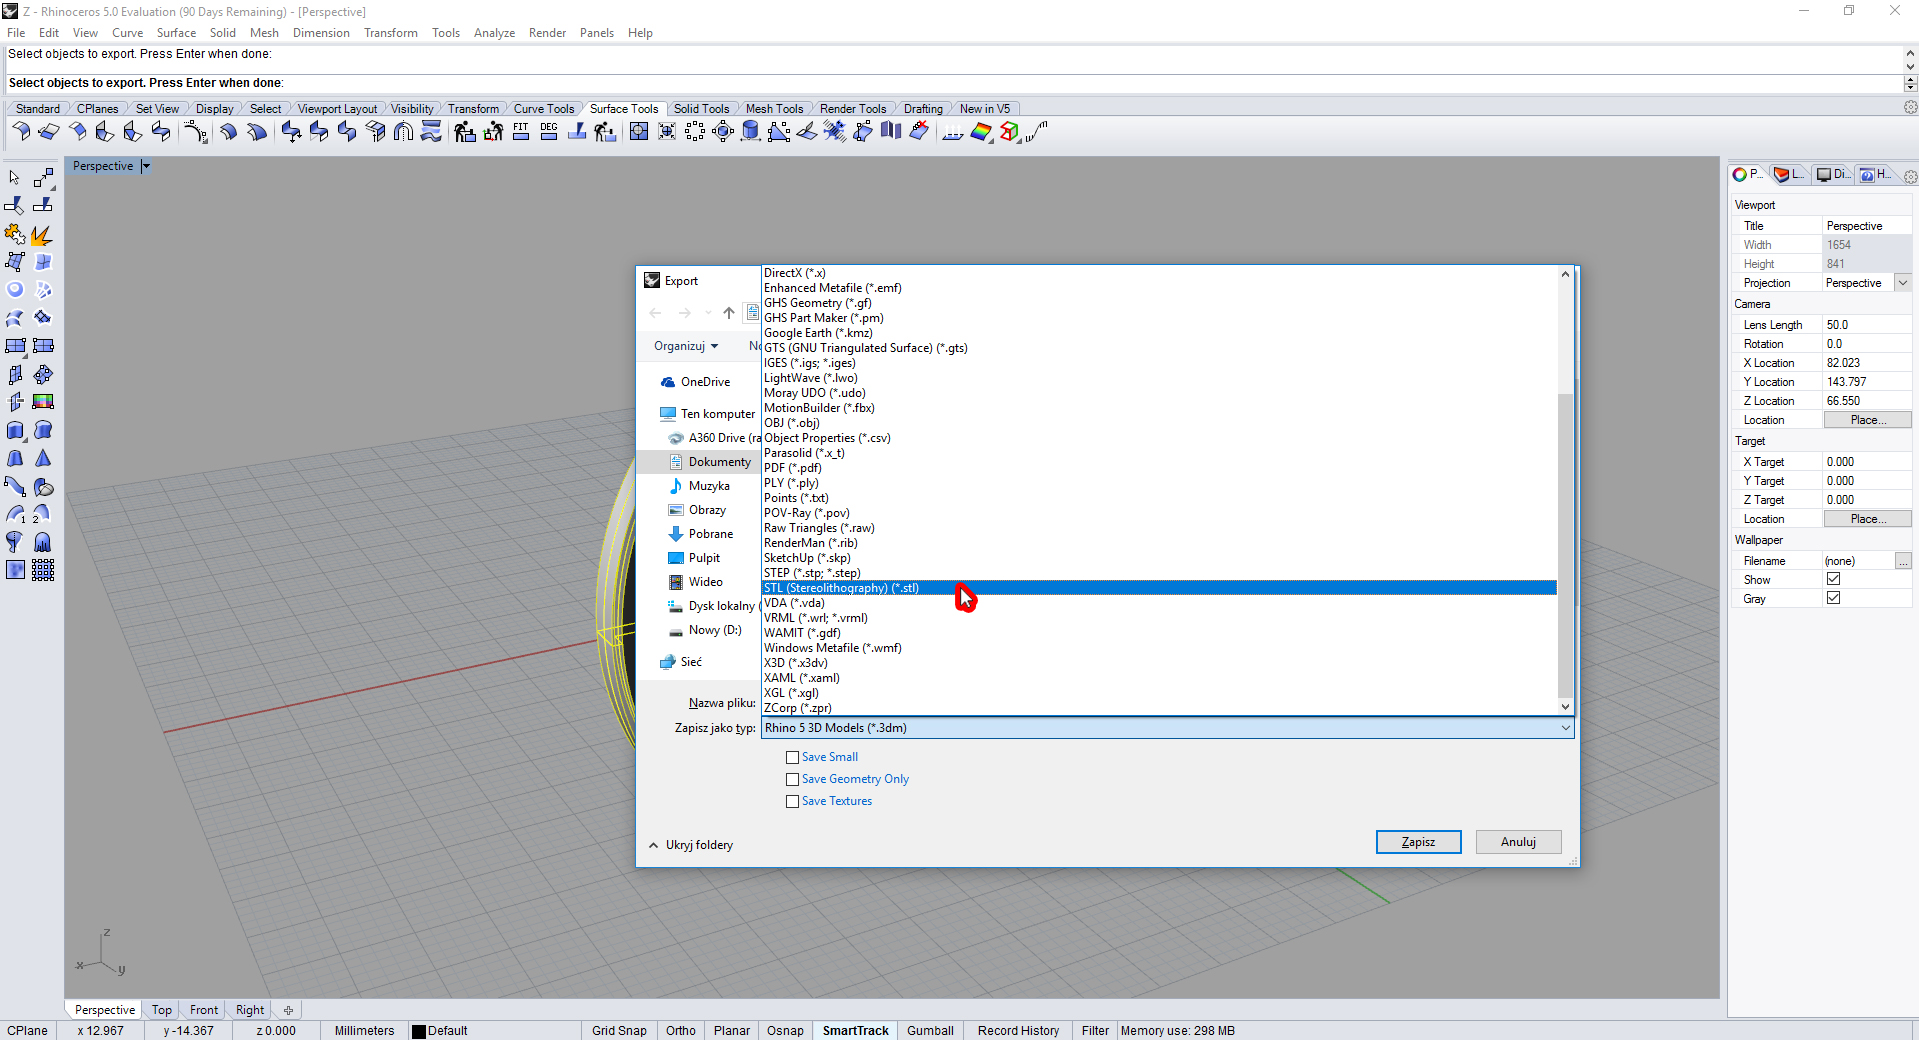Viewport: 1919px width, 1040px height.
Task: Open the Analyze menu
Action: 494,33
